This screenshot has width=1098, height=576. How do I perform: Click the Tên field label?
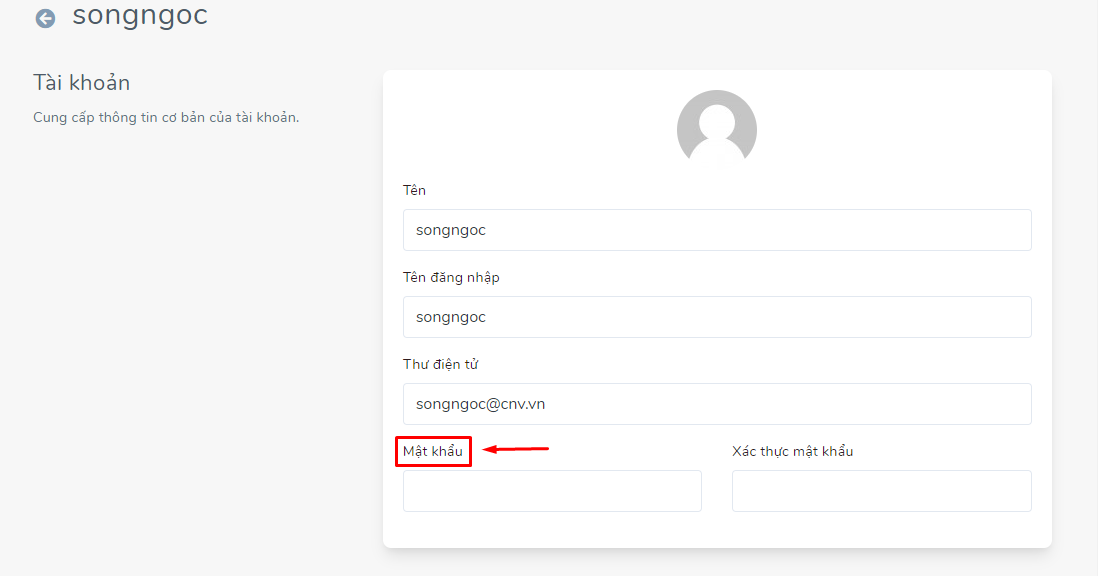(x=414, y=190)
